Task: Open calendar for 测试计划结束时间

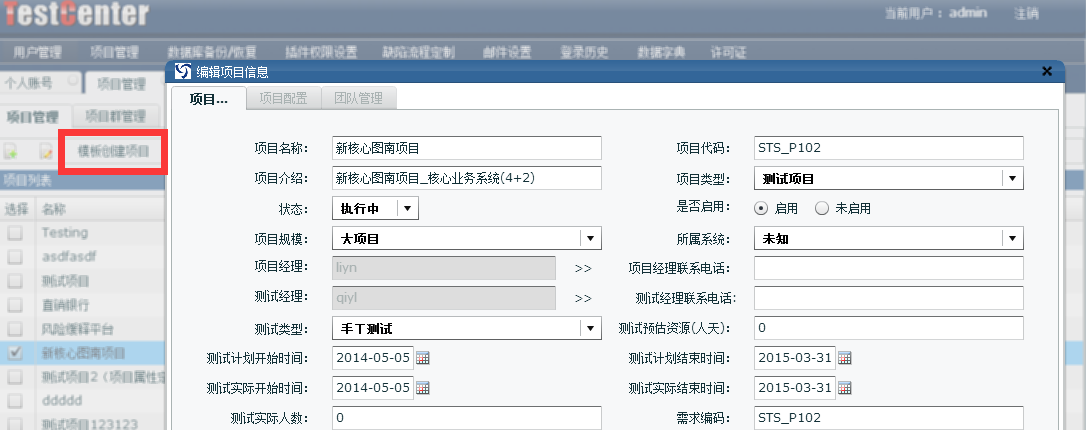Action: (845, 358)
